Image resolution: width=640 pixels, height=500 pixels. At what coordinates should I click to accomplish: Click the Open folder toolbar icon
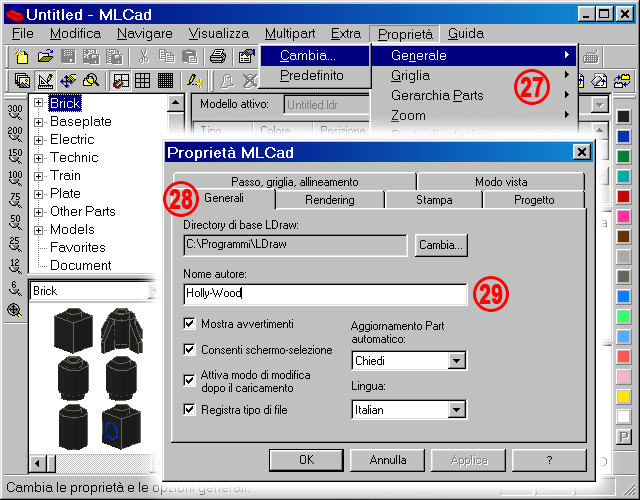click(x=46, y=57)
